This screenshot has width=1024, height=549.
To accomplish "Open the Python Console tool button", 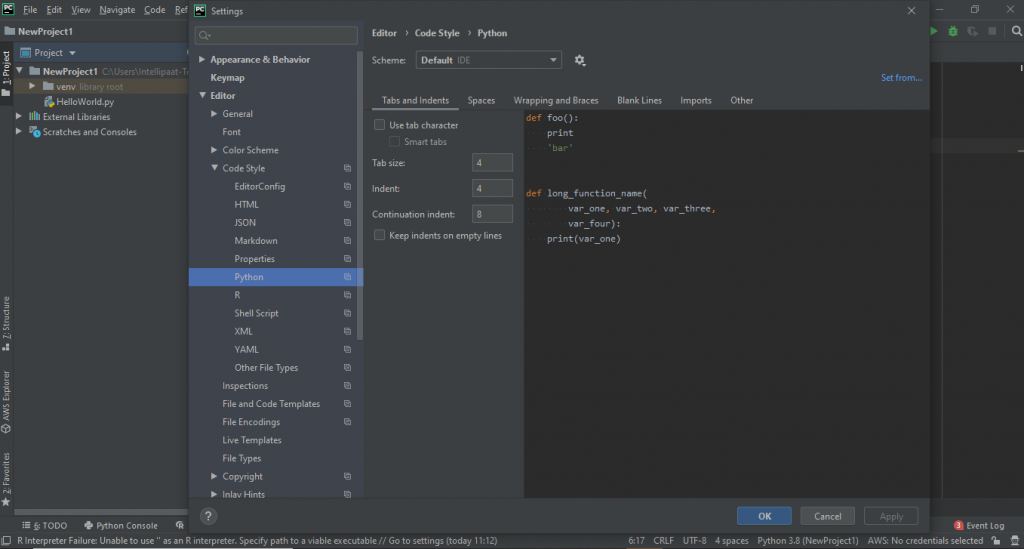I will pyautogui.click(x=121, y=525).
